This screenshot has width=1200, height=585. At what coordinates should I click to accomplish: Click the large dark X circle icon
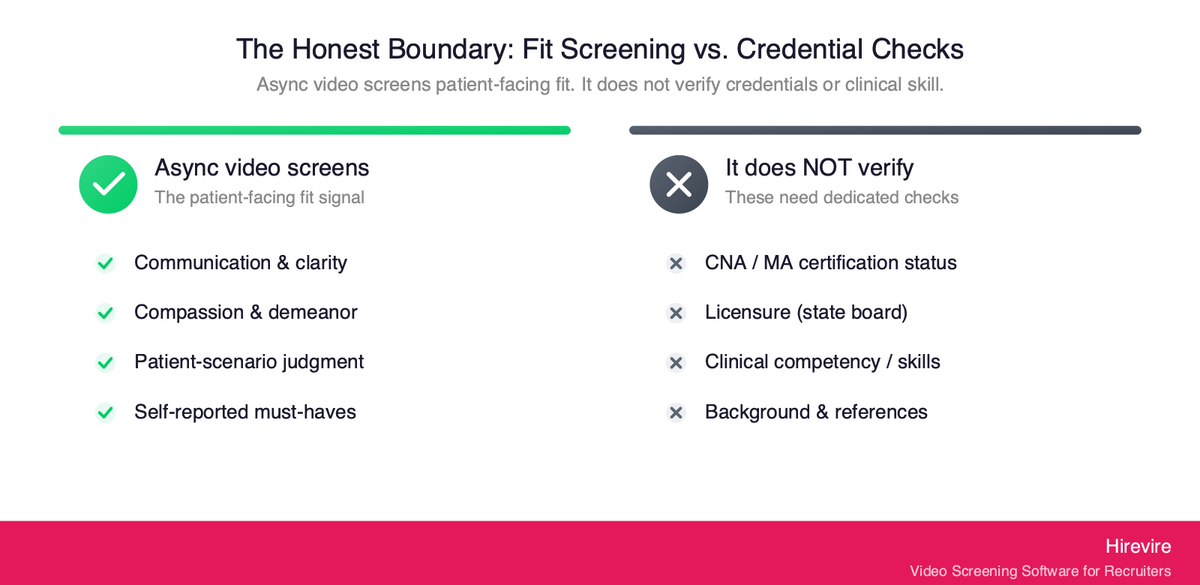click(679, 184)
